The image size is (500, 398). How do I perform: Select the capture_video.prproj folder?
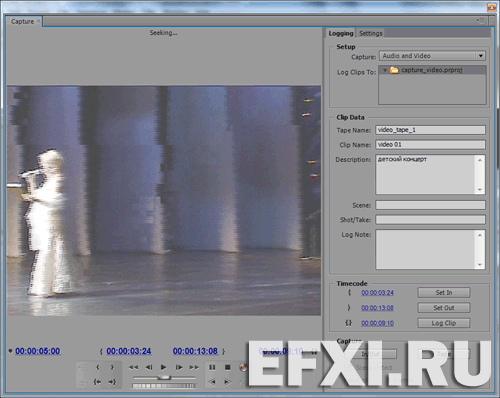(x=432, y=70)
